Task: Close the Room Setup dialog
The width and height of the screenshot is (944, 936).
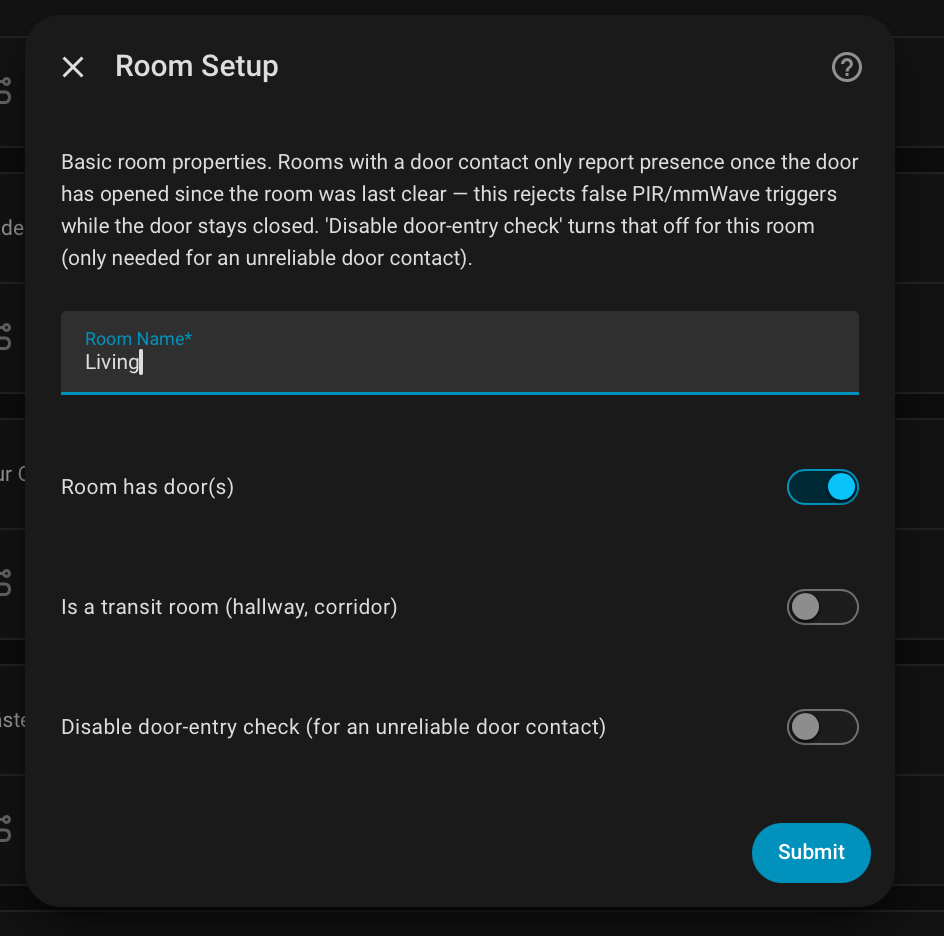Action: [x=73, y=67]
